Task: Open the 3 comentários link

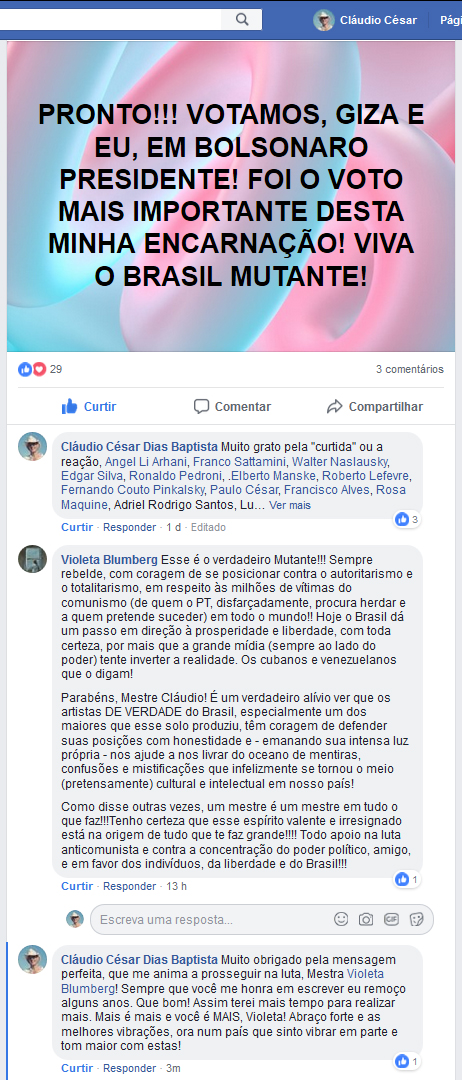Action: pyautogui.click(x=410, y=369)
